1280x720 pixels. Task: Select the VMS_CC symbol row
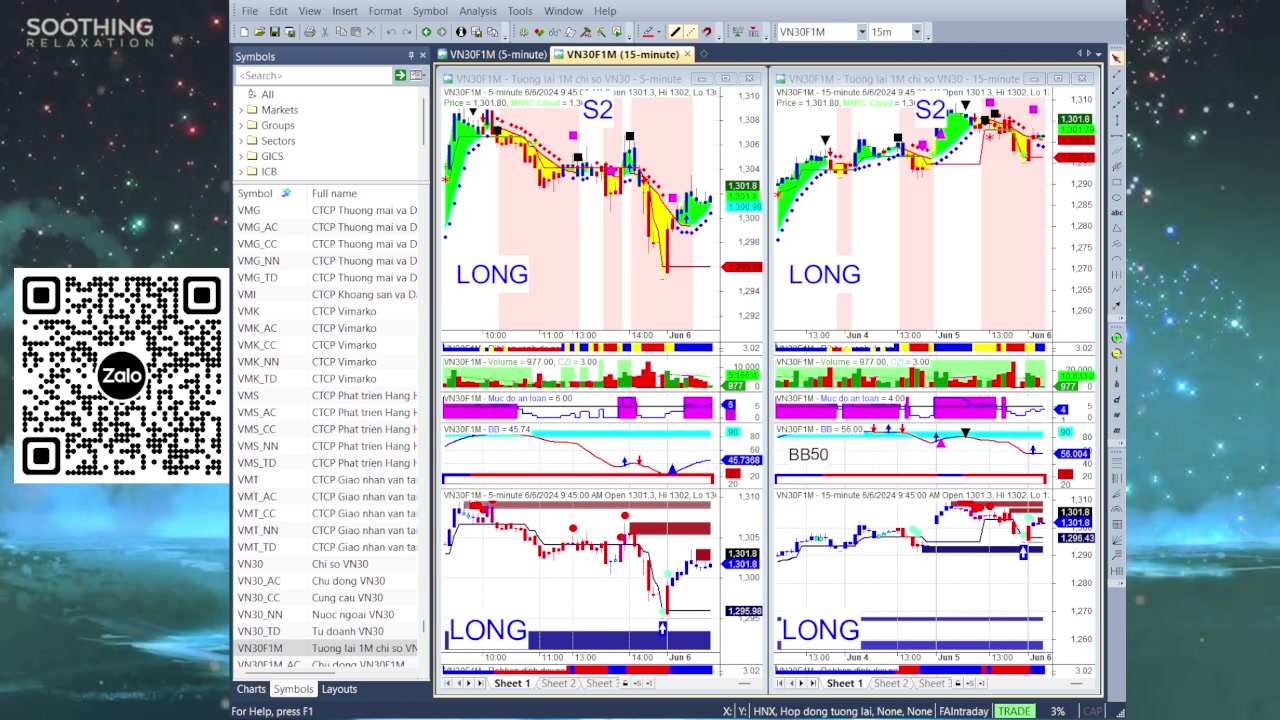point(326,429)
